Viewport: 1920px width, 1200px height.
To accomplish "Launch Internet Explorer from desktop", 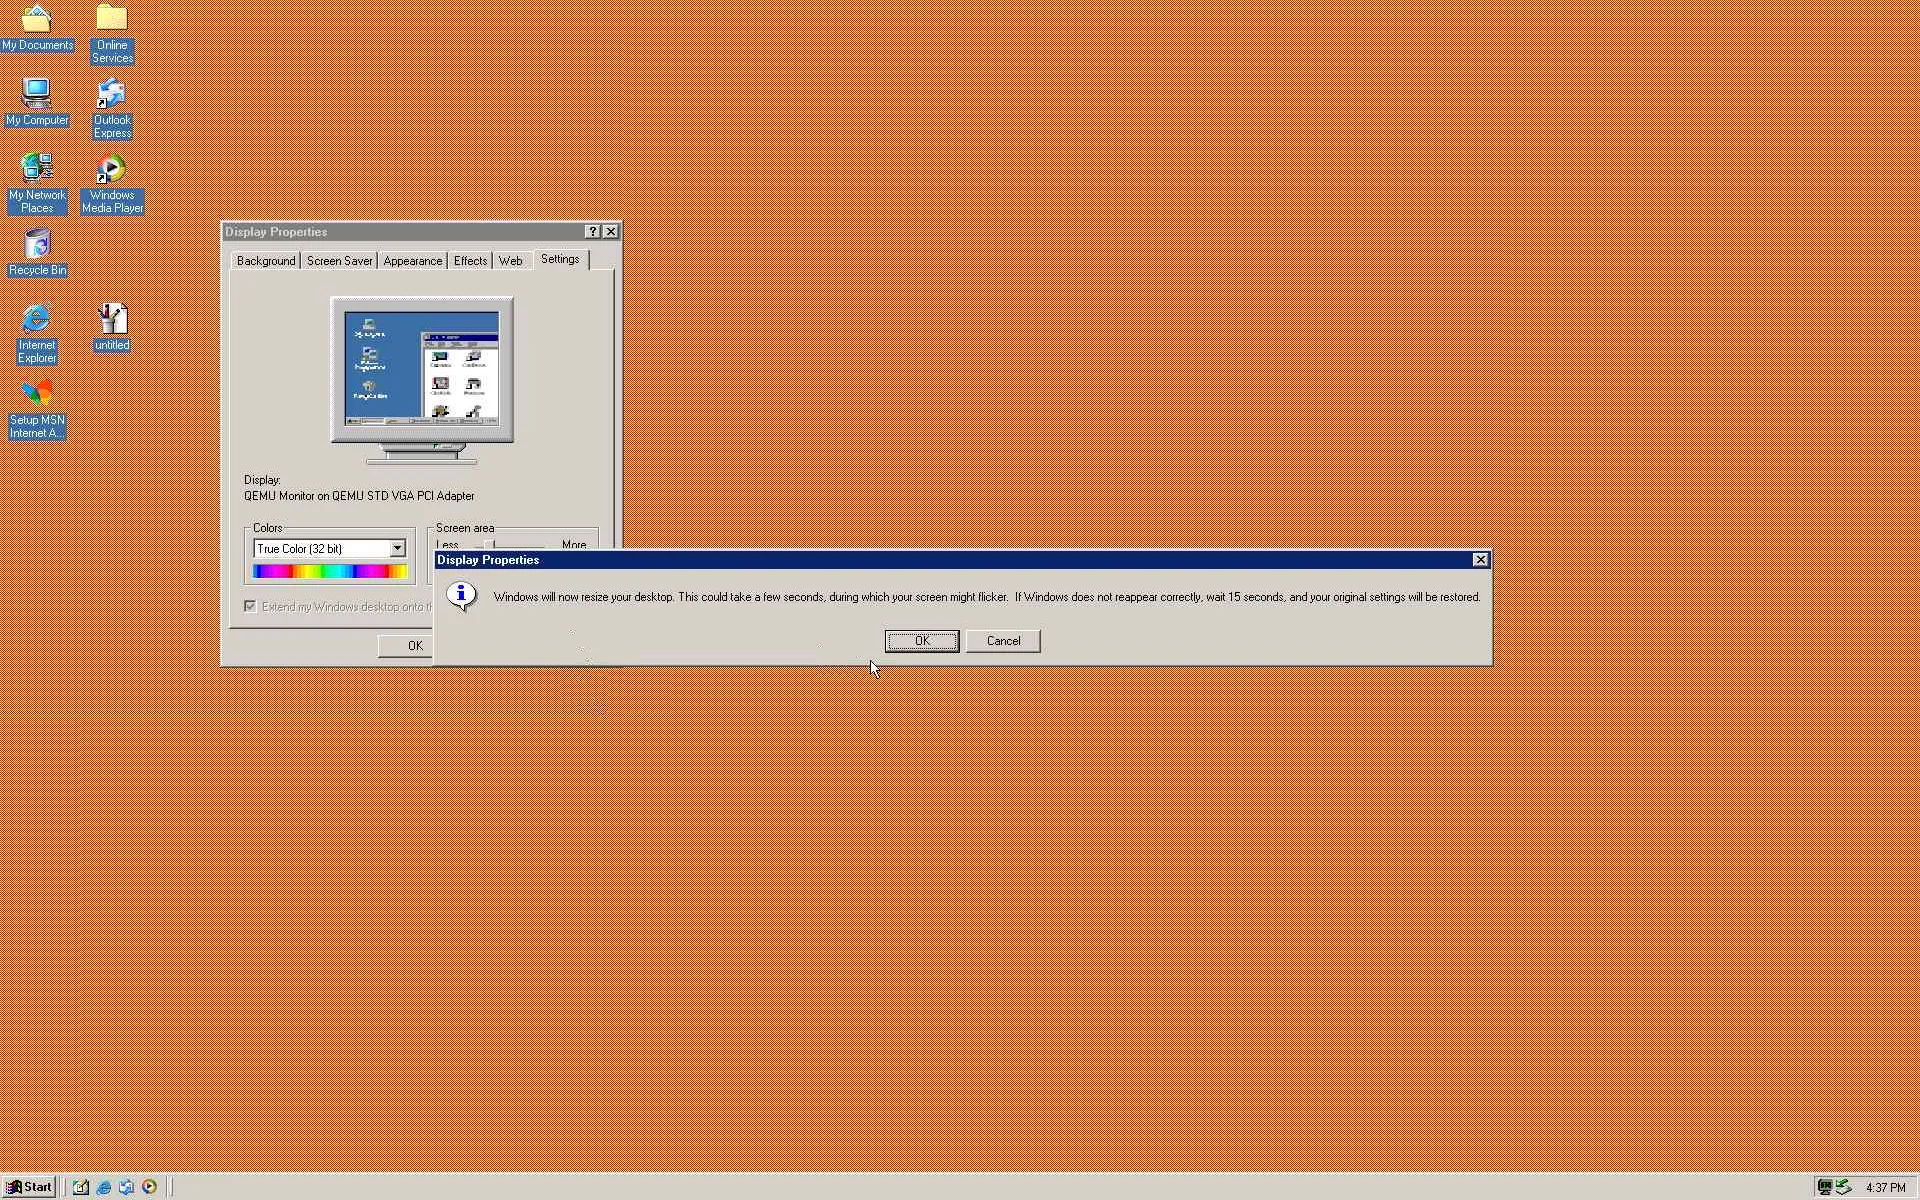I will [37, 320].
